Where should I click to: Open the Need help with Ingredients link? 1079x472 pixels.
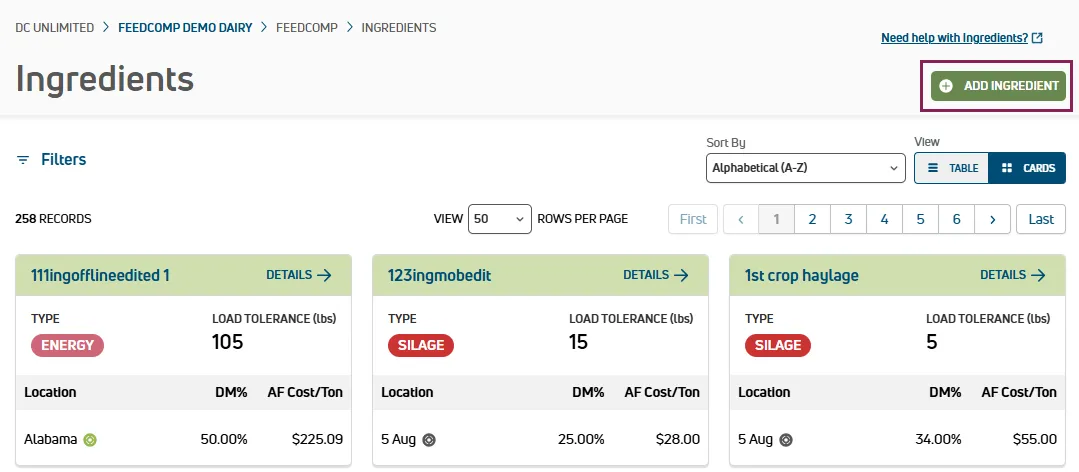point(954,38)
